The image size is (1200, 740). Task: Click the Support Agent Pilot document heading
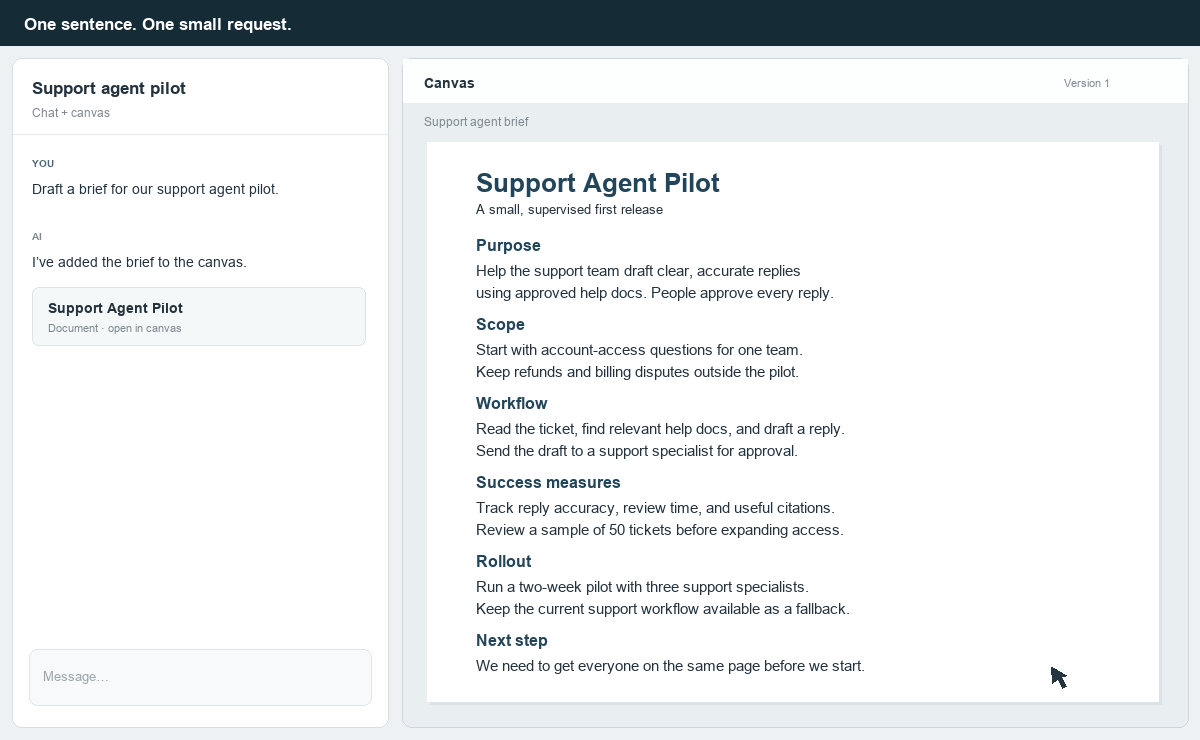pyautogui.click(x=598, y=183)
